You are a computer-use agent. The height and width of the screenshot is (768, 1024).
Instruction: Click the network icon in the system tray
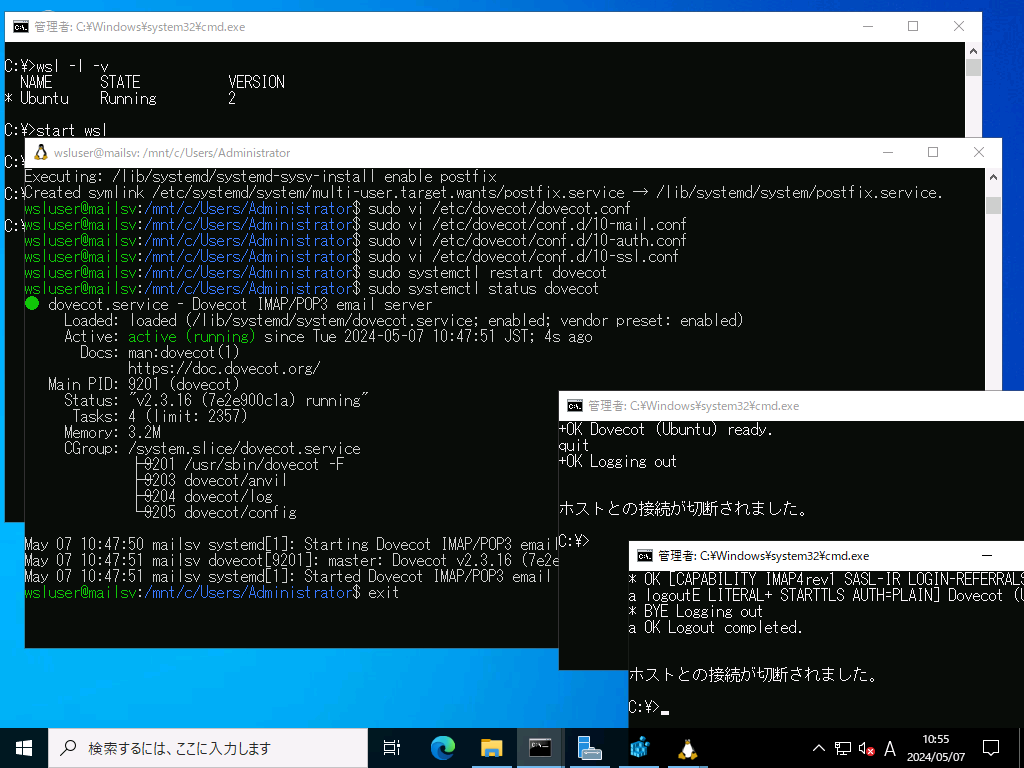tap(843, 747)
